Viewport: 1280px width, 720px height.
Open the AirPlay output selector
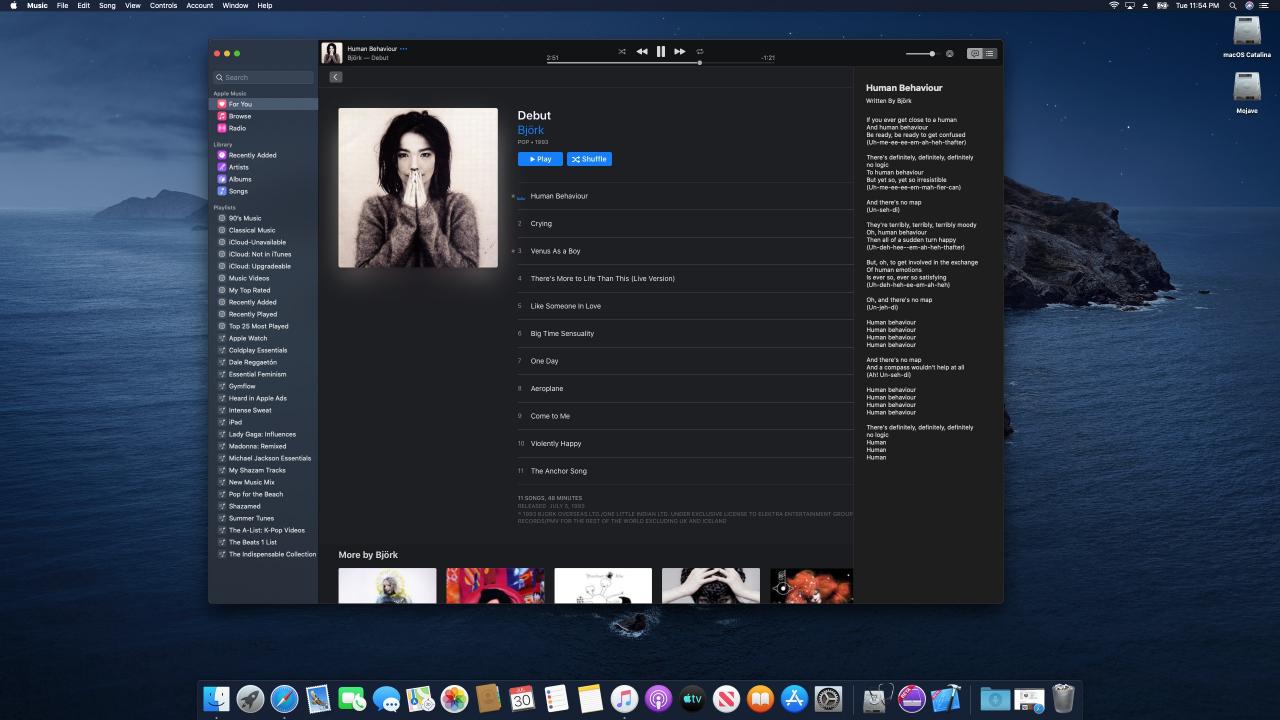pyautogui.click(x=950, y=54)
